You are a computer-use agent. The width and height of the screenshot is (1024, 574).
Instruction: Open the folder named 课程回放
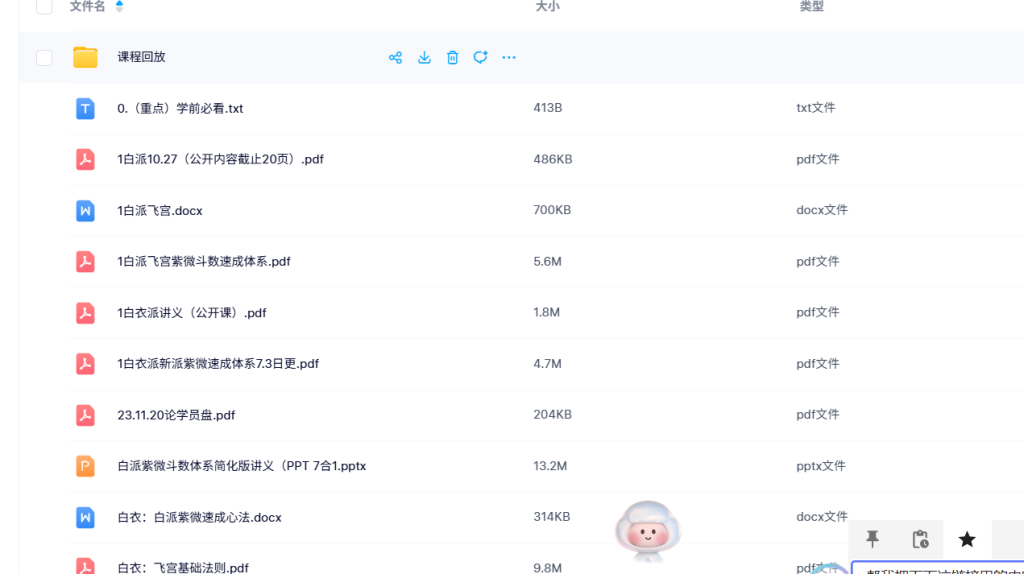tap(142, 57)
